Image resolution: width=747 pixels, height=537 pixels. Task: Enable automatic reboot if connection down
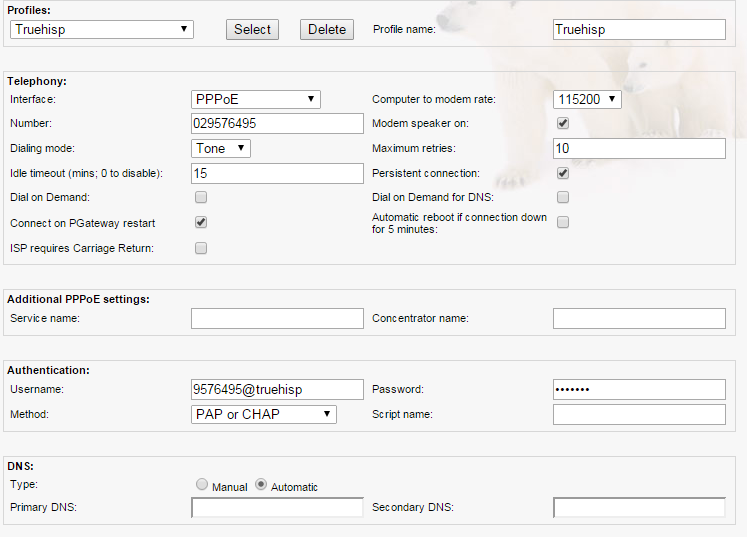(x=563, y=222)
